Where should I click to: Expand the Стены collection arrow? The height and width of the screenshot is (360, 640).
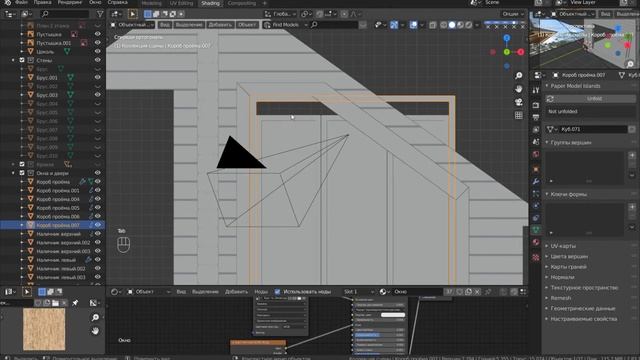click(13, 60)
